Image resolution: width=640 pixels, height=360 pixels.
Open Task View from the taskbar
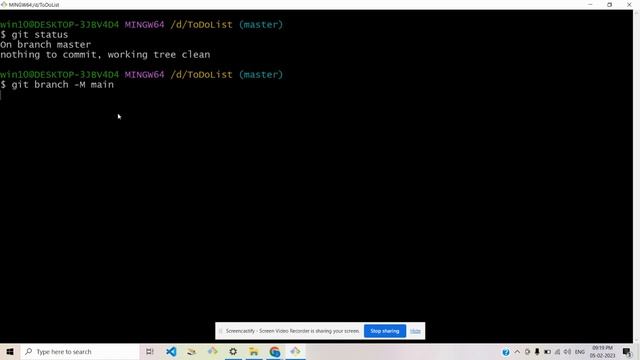[150, 351]
